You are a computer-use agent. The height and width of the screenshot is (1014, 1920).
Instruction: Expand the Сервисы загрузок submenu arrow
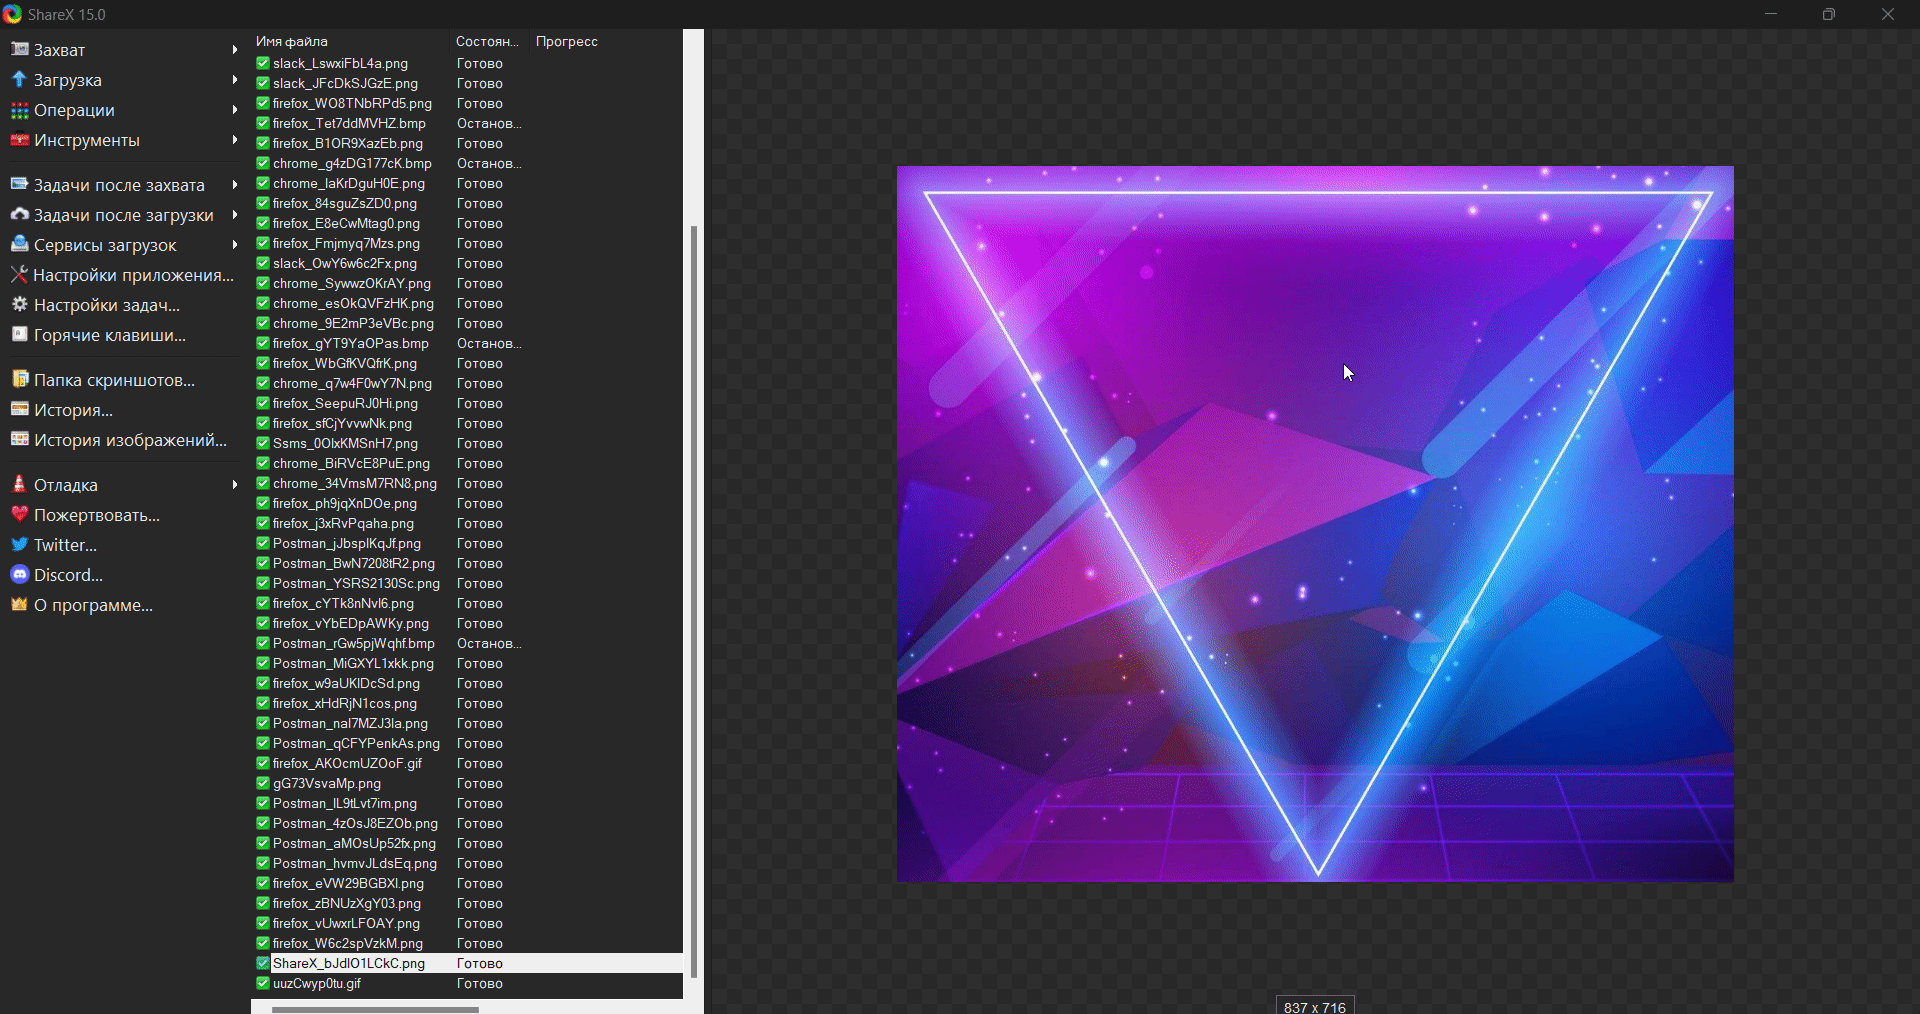click(x=235, y=244)
